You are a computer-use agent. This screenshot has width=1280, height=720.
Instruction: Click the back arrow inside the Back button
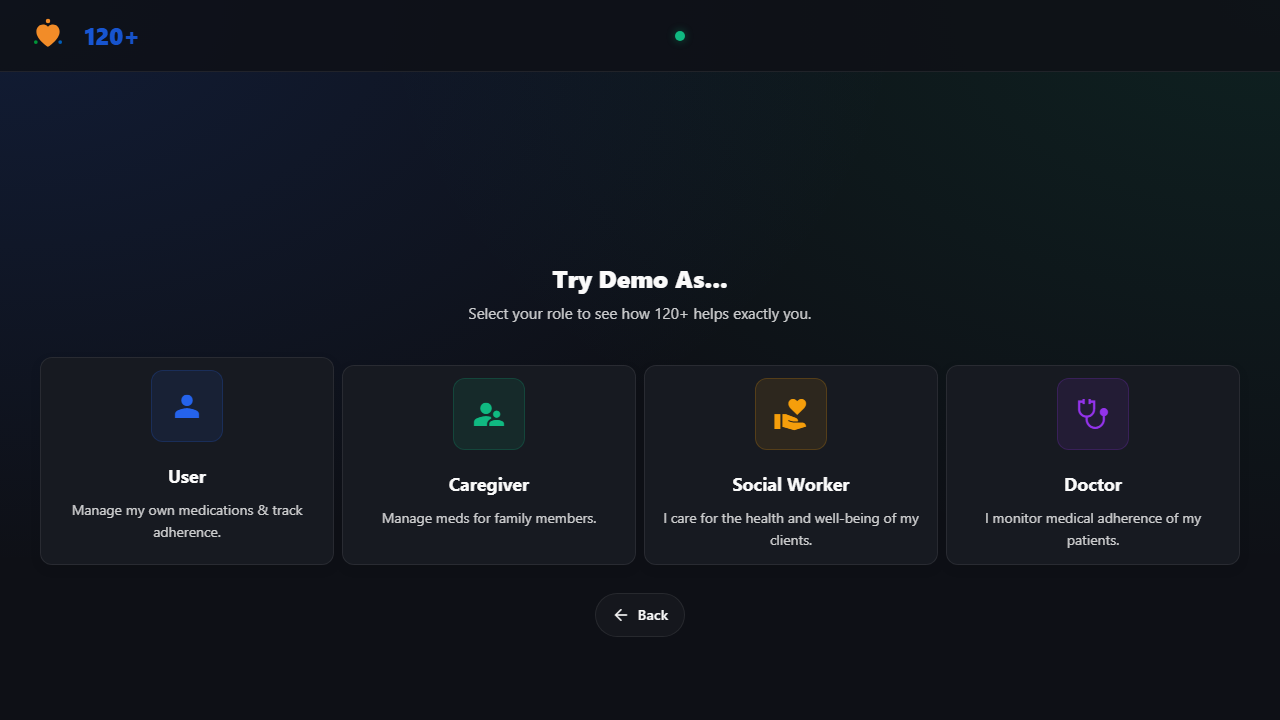tap(620, 615)
